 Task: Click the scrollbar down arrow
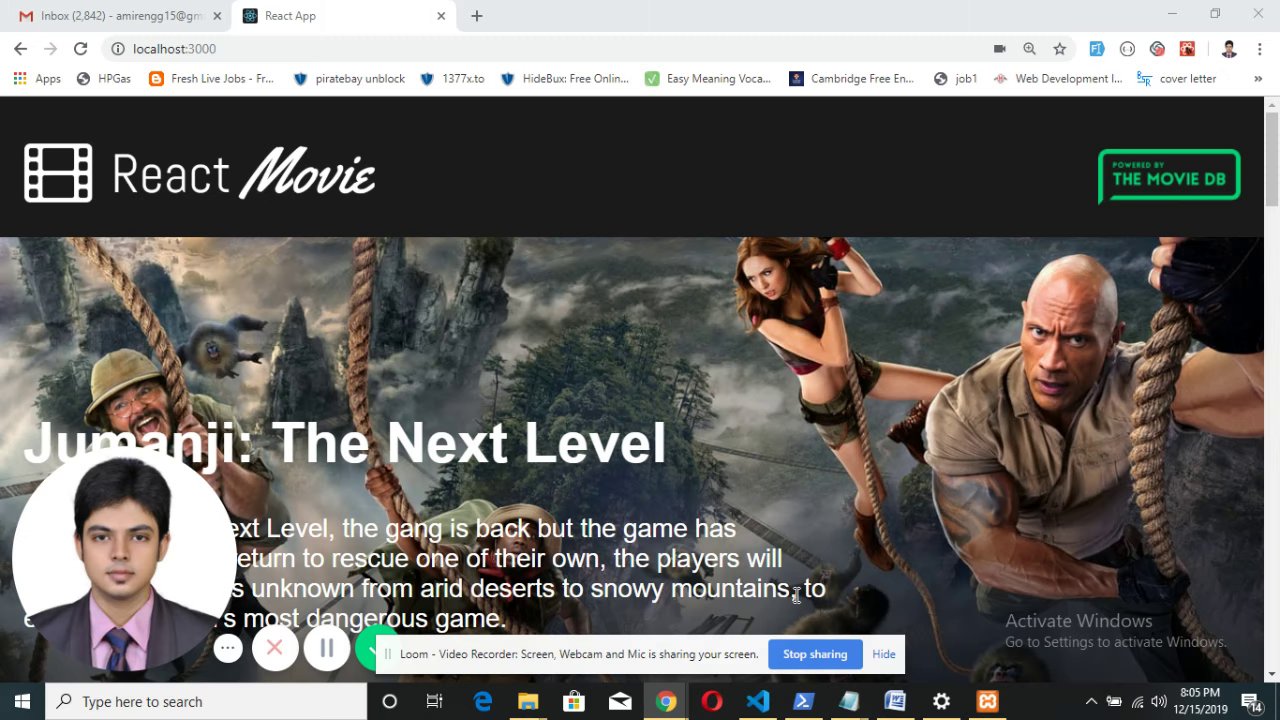click(x=1272, y=675)
